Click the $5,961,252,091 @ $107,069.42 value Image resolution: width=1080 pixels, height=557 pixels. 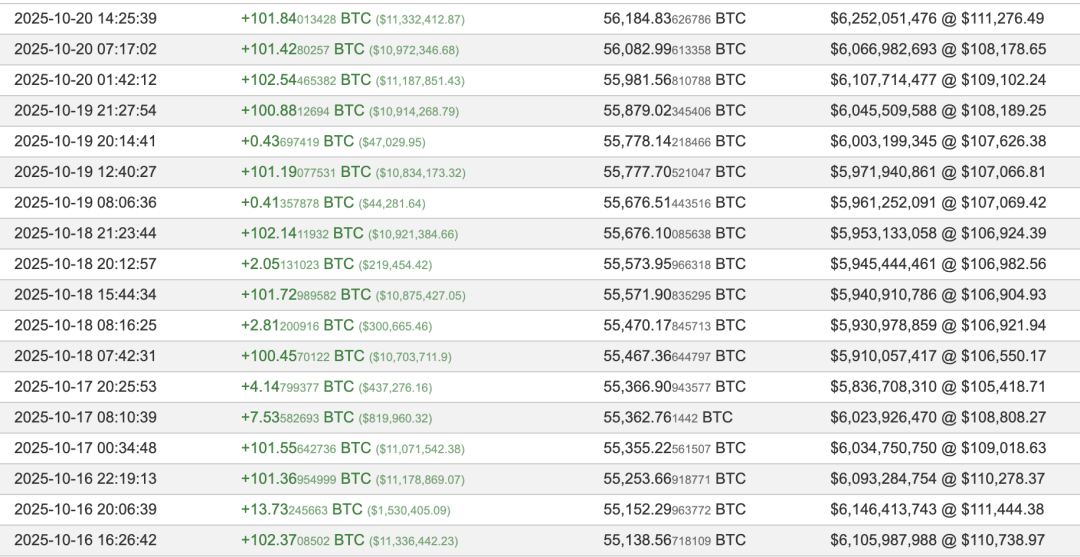coord(937,202)
